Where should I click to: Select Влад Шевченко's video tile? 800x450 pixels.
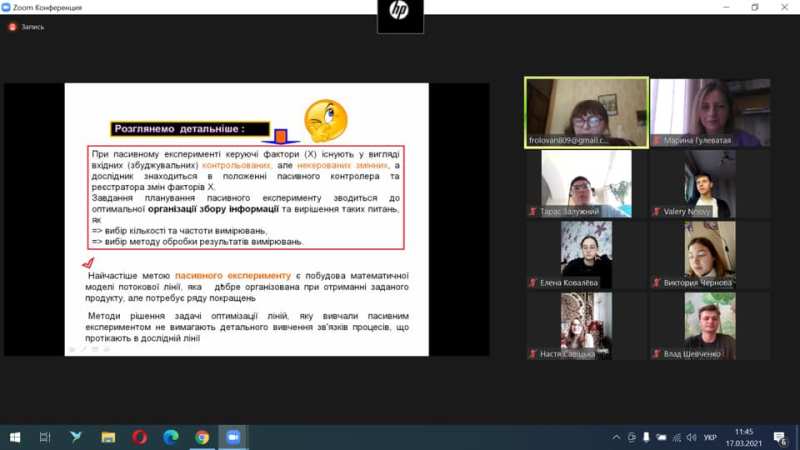click(710, 325)
